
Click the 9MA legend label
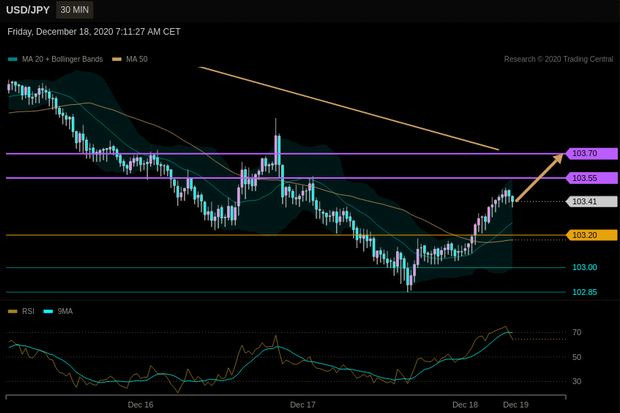(65, 311)
